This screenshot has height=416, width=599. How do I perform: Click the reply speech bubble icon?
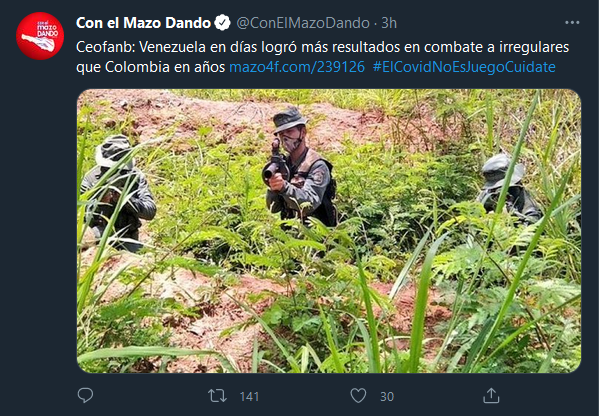[x=85, y=395]
